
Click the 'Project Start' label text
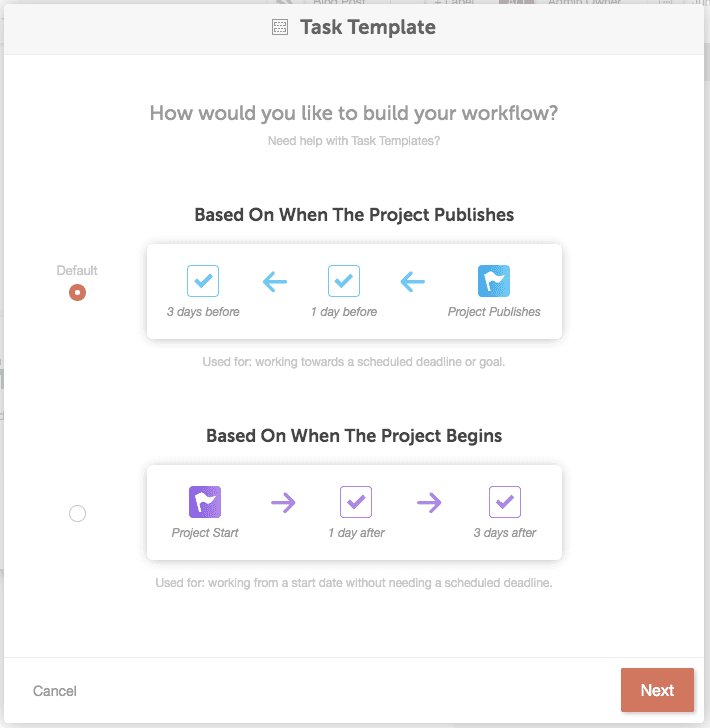[205, 533]
